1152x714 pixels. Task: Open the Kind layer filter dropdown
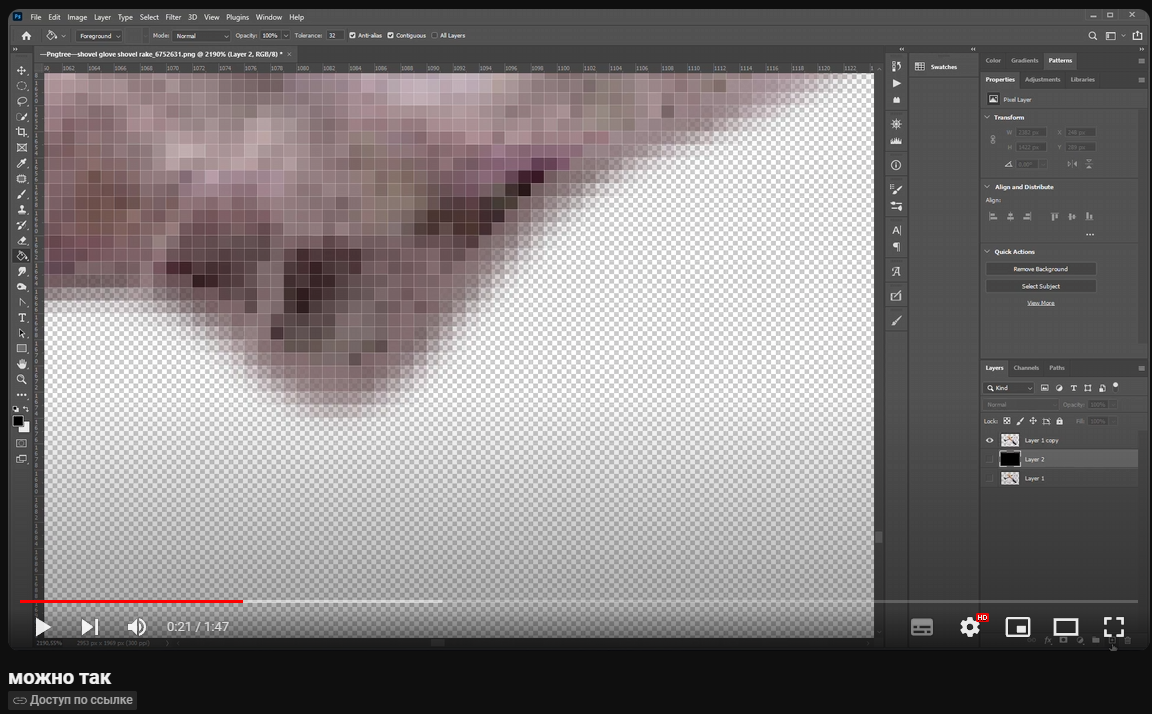point(1009,388)
